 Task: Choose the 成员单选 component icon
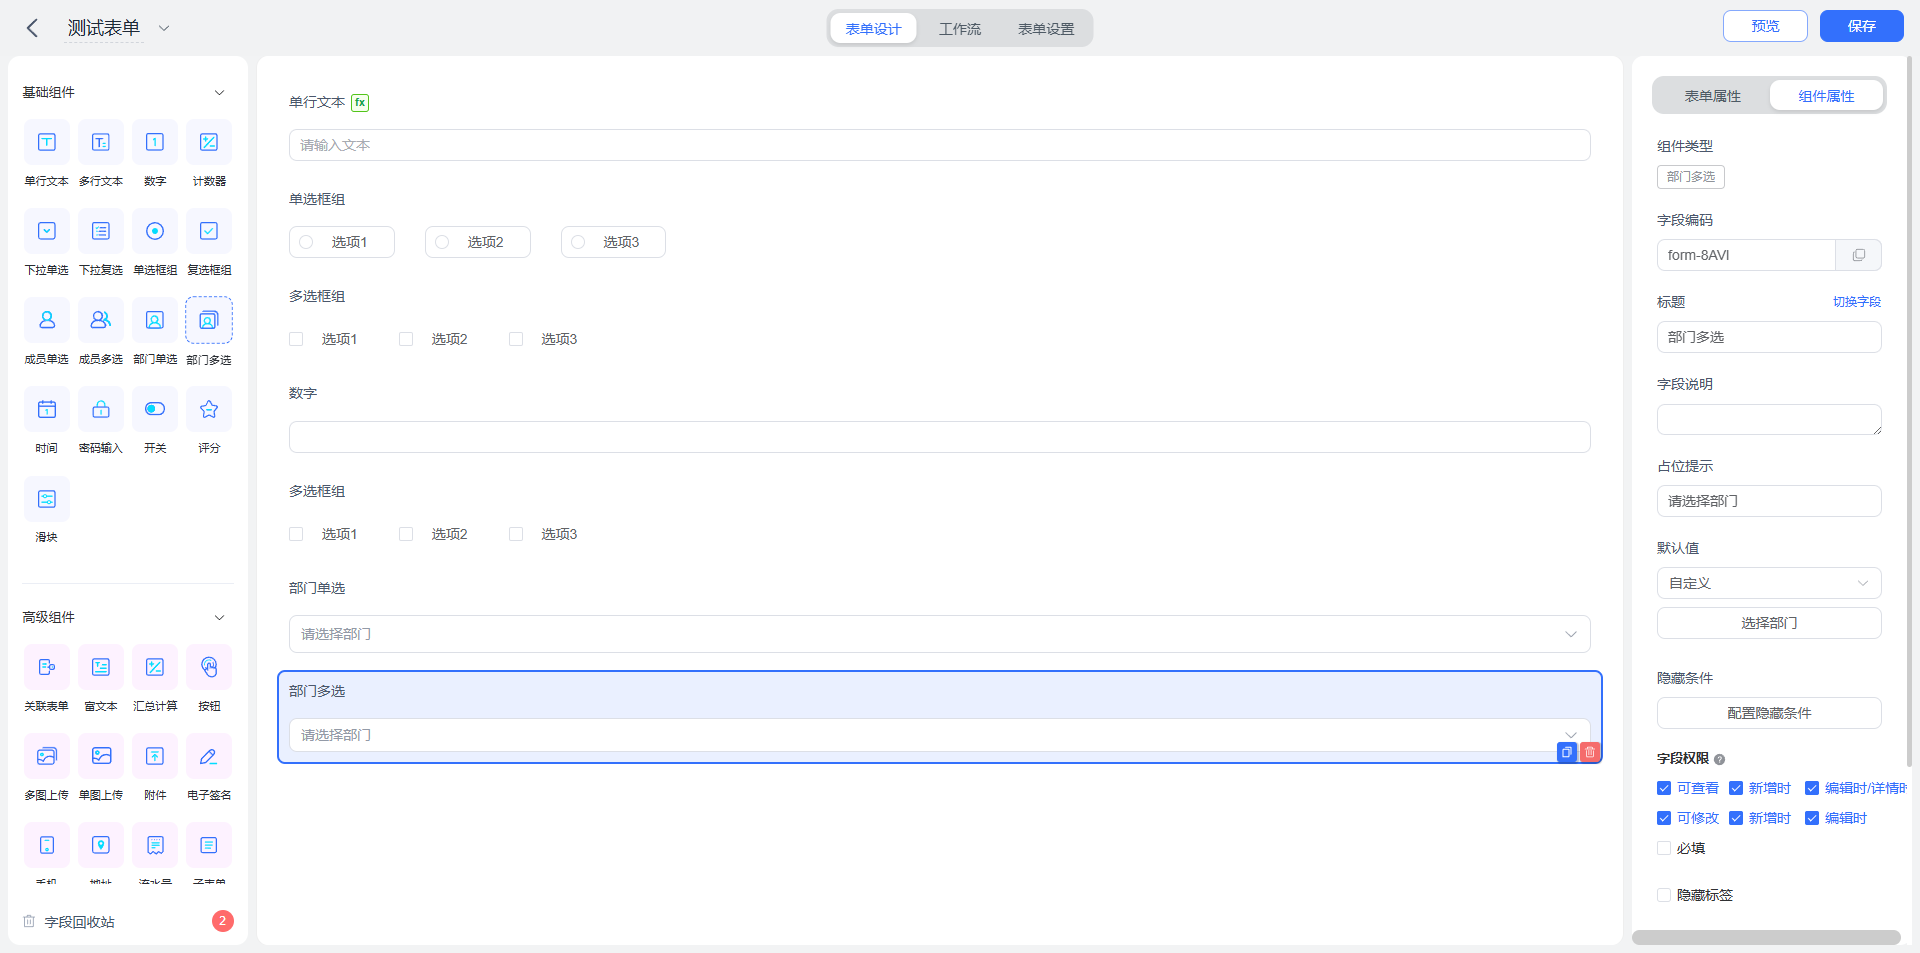46,320
